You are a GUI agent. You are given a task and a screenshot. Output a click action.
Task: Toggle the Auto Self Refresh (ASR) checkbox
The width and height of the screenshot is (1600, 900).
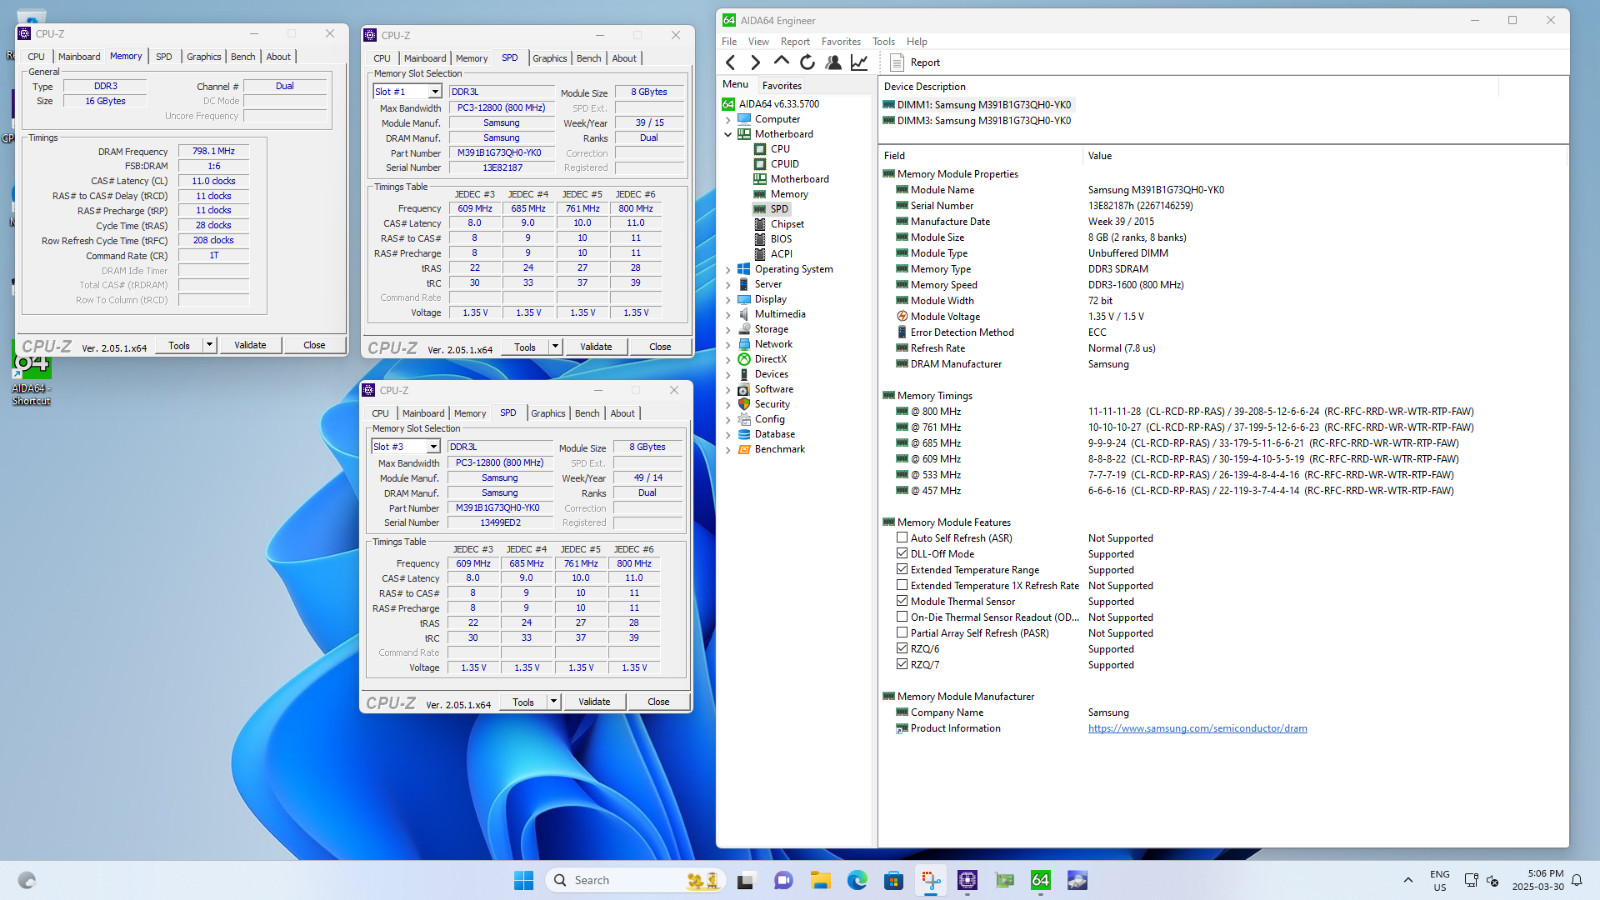[902, 538]
